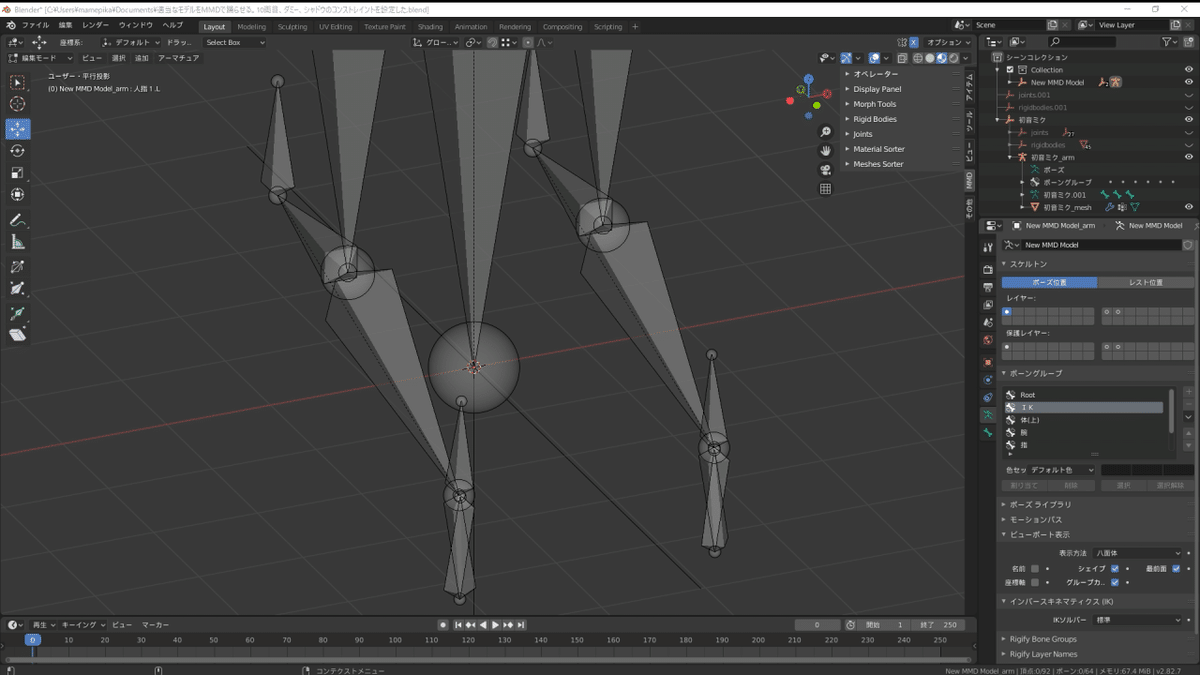Open the IKソルバー 標準 dropdown
This screenshot has width=1200, height=675.
point(1138,620)
